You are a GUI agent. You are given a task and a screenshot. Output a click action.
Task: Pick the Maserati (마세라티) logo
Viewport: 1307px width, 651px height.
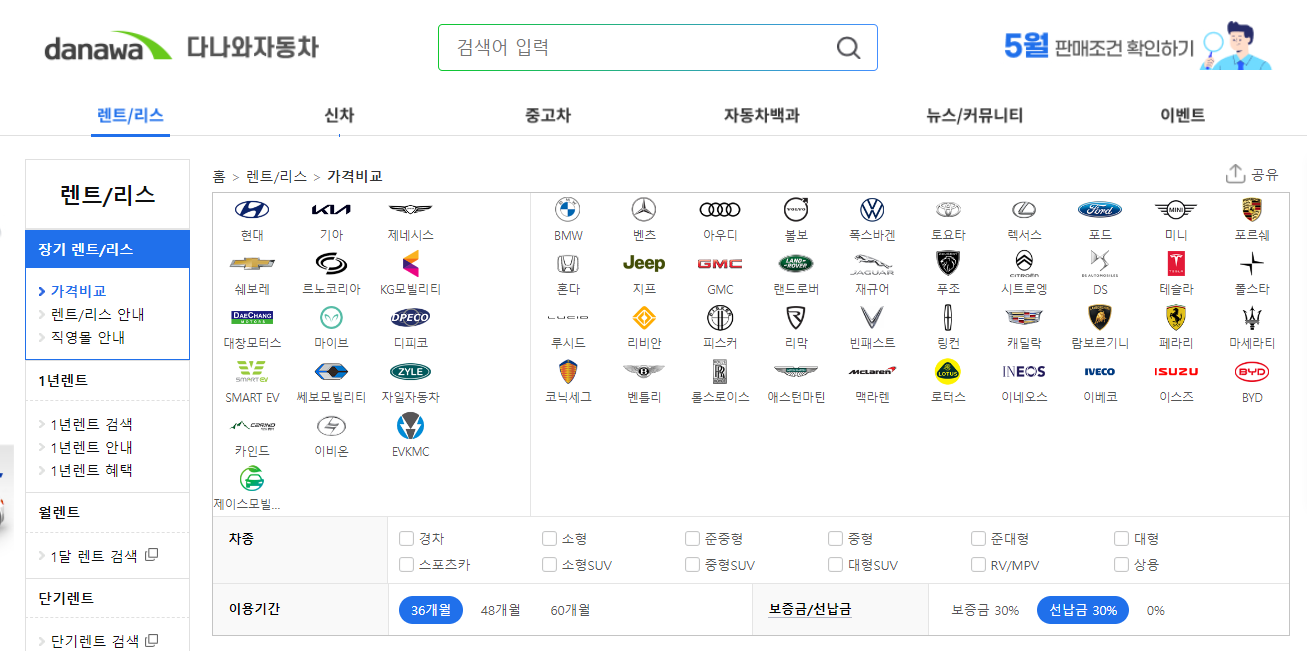pos(1252,317)
